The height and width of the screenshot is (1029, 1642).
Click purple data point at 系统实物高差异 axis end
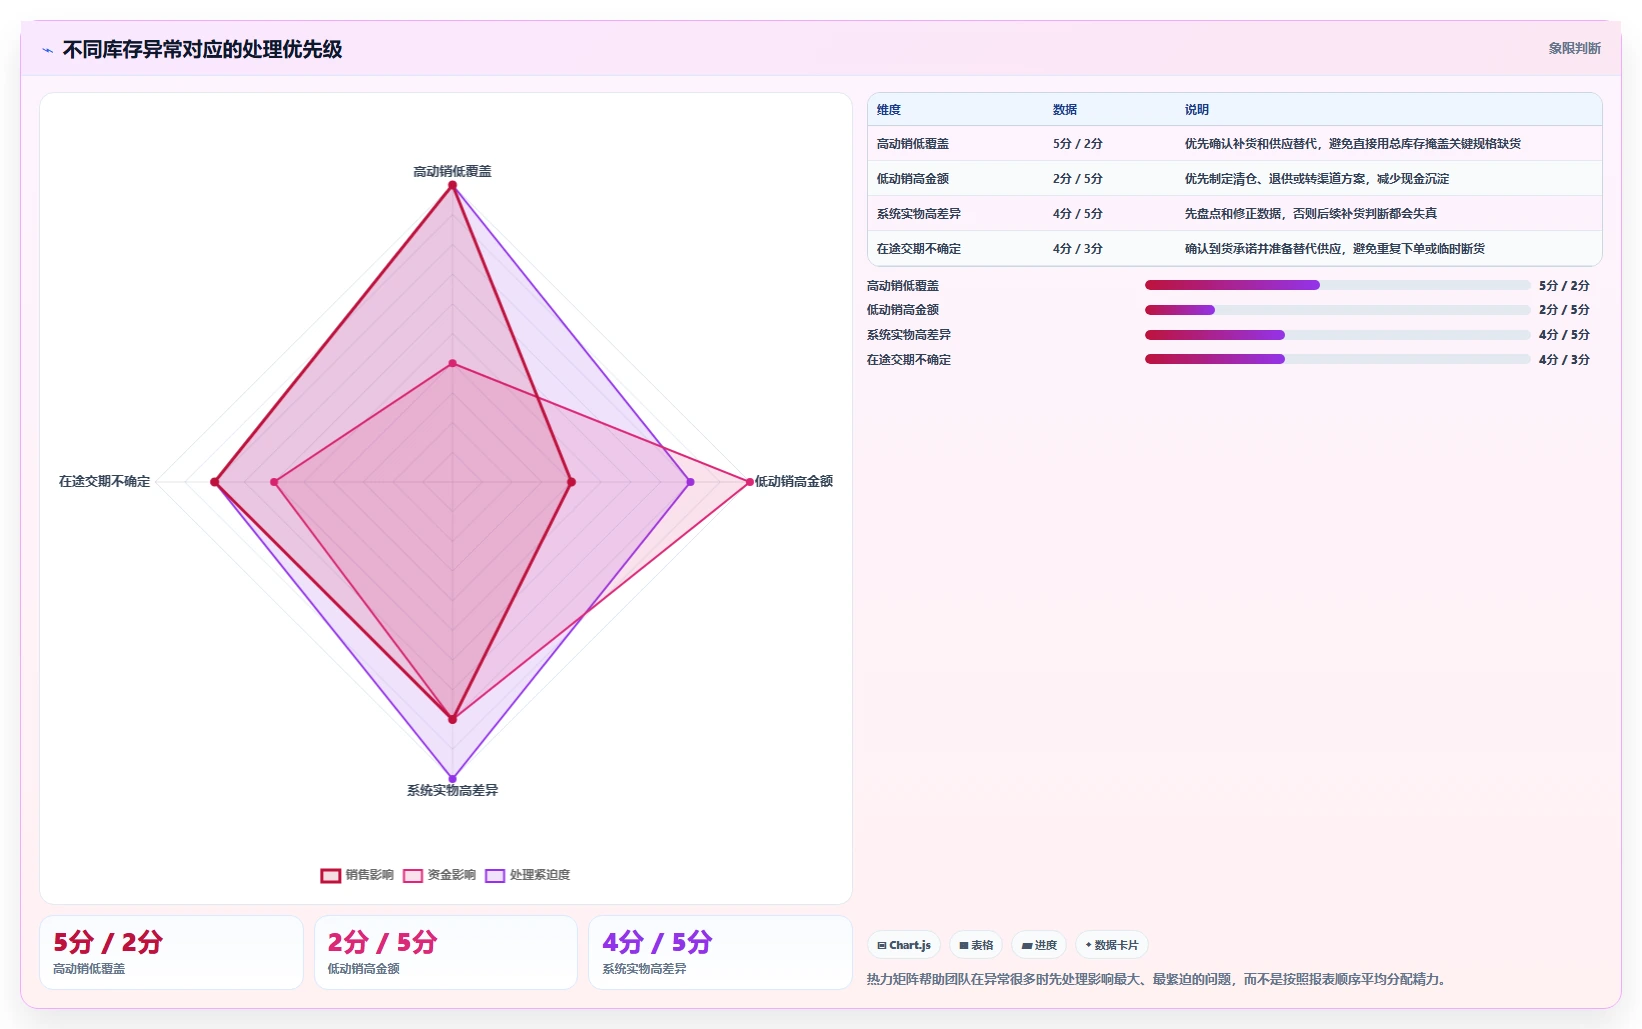(452, 779)
